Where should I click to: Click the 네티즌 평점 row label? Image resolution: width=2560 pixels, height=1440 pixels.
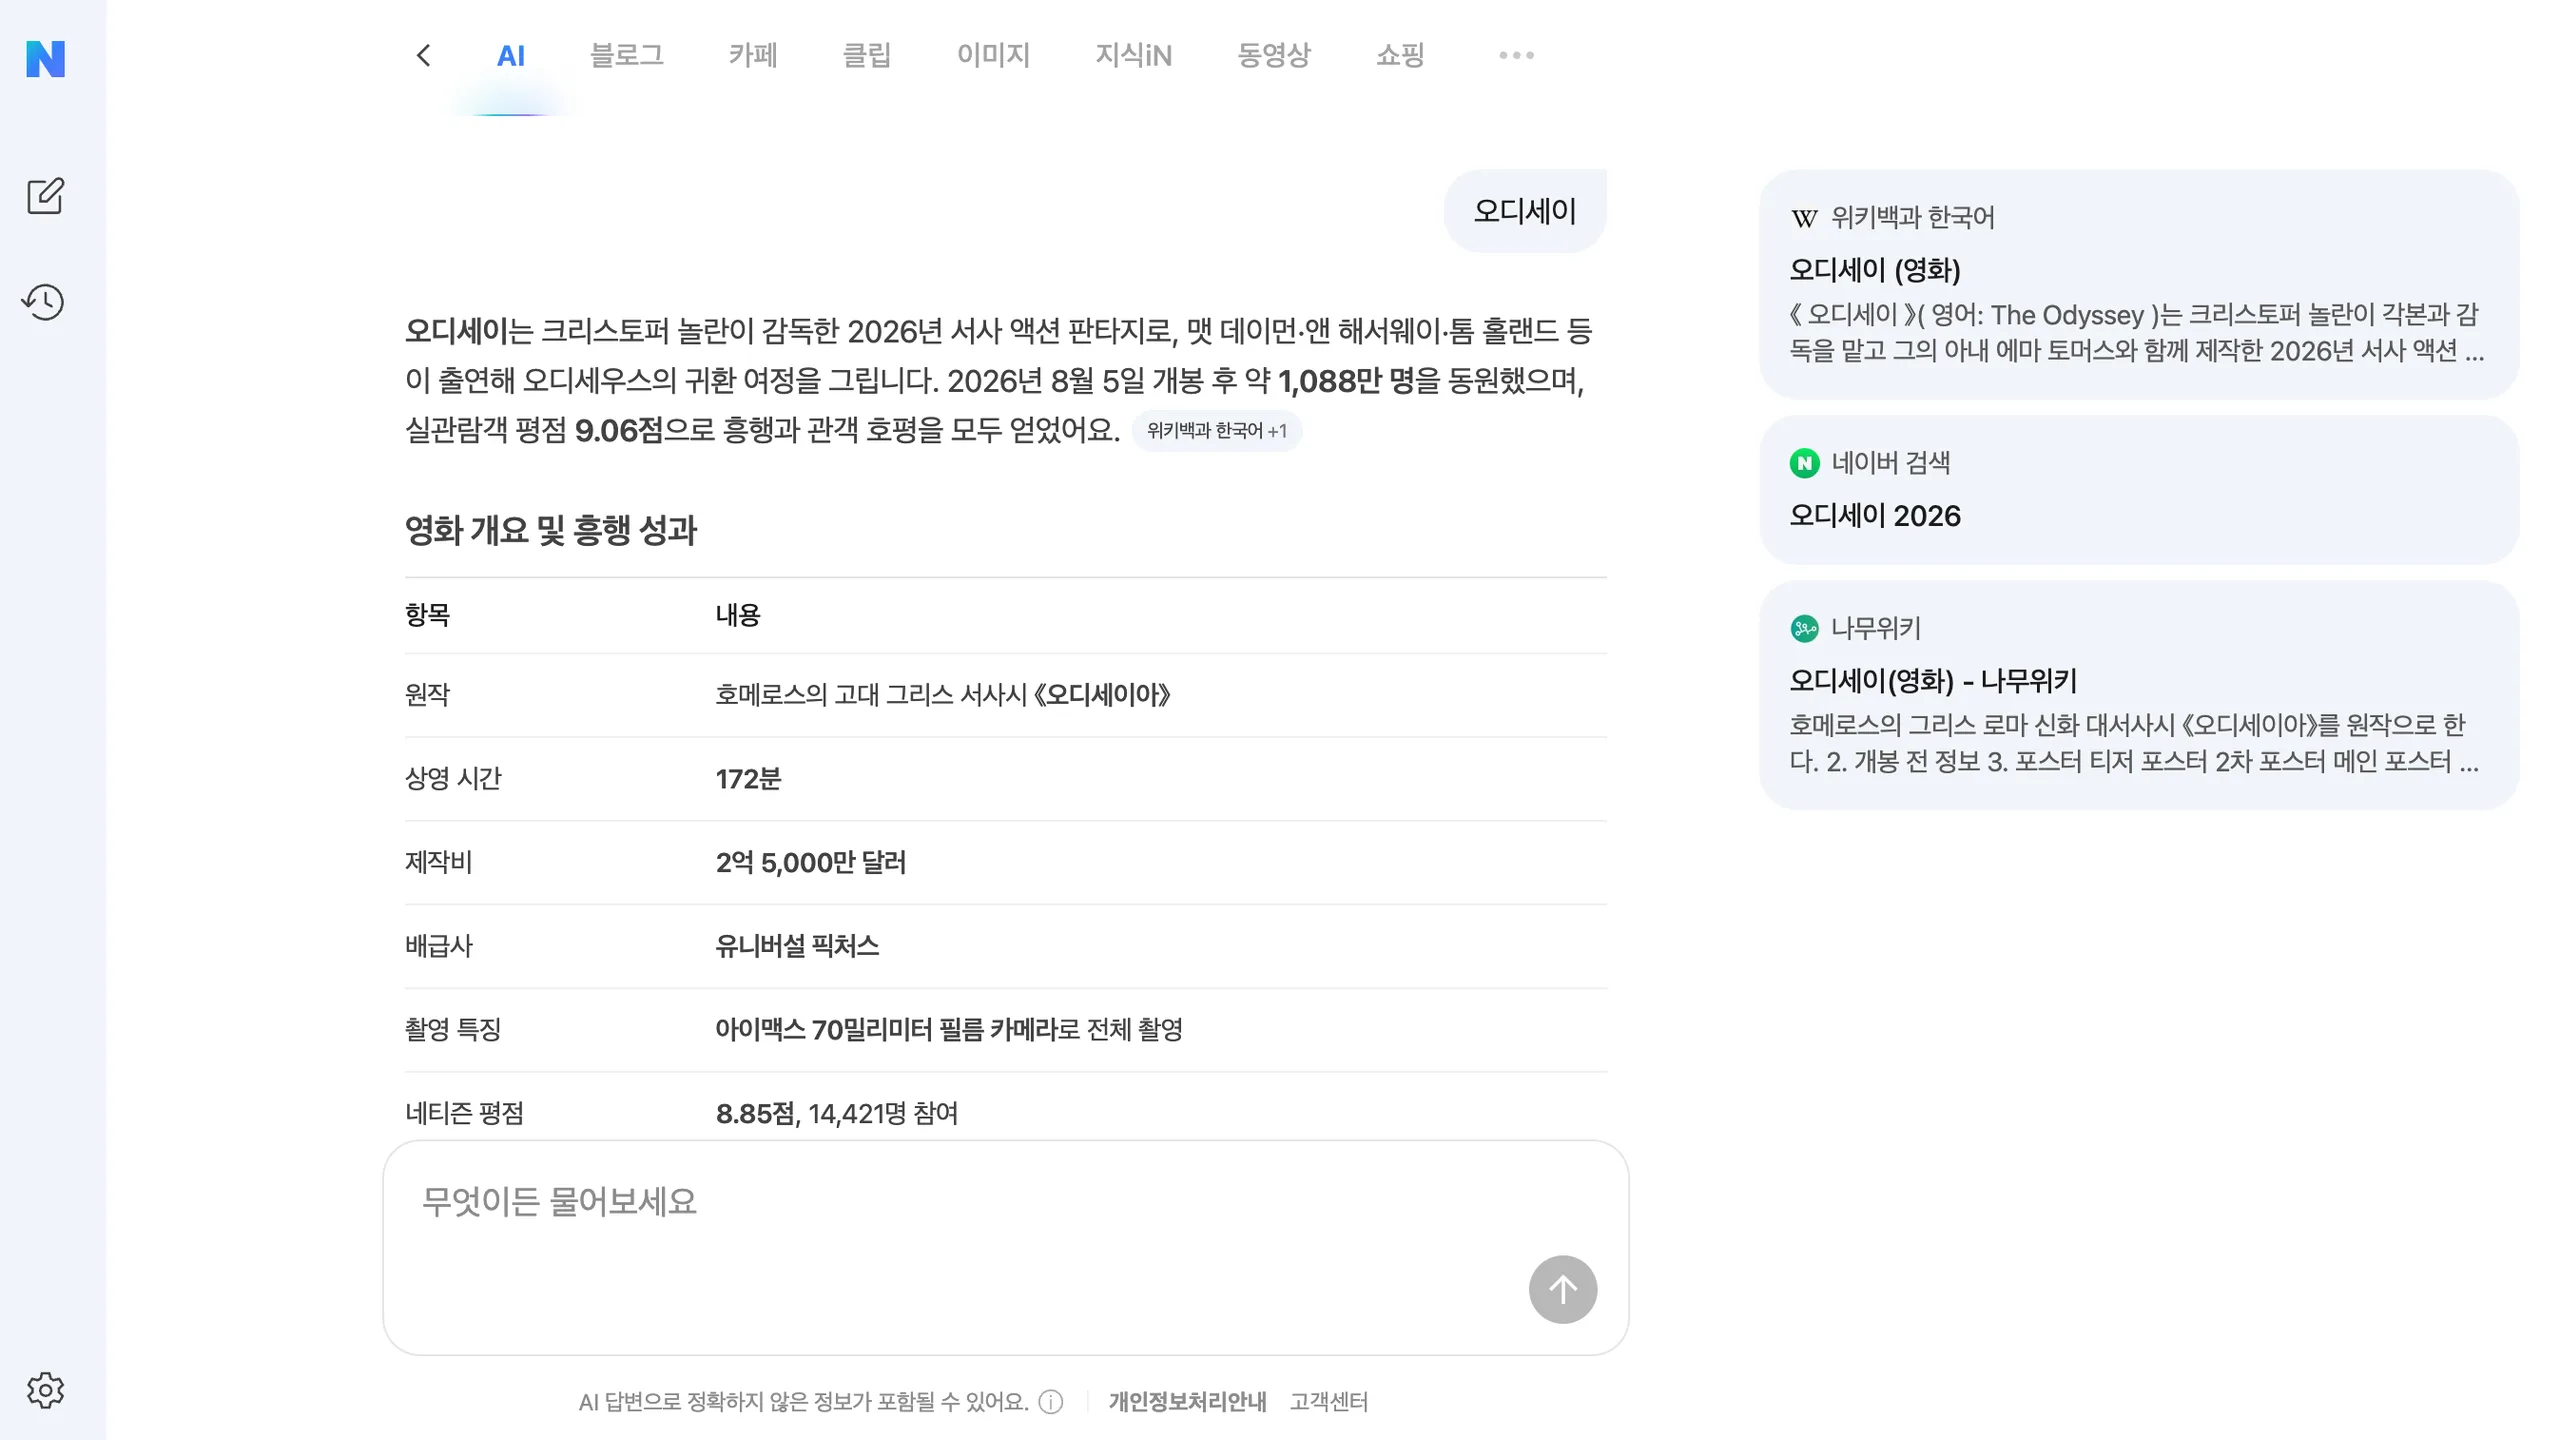coord(464,1114)
